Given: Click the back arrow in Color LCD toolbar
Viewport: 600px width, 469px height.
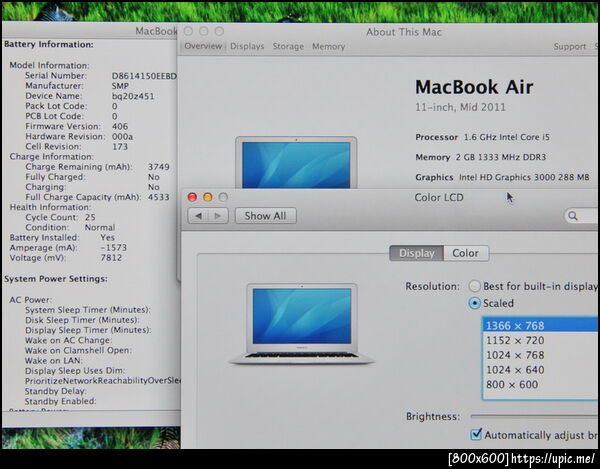Looking at the screenshot, I should click(x=198, y=216).
